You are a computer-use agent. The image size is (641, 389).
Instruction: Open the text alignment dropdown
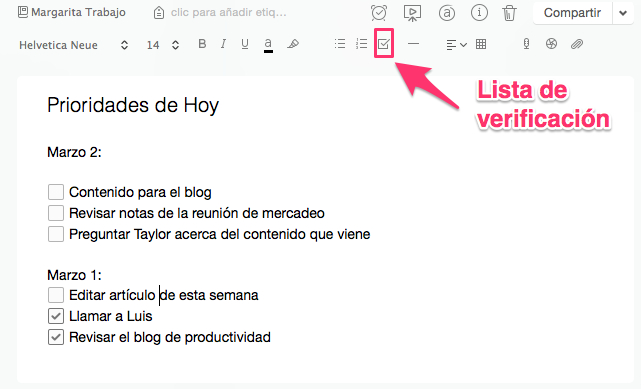(456, 45)
